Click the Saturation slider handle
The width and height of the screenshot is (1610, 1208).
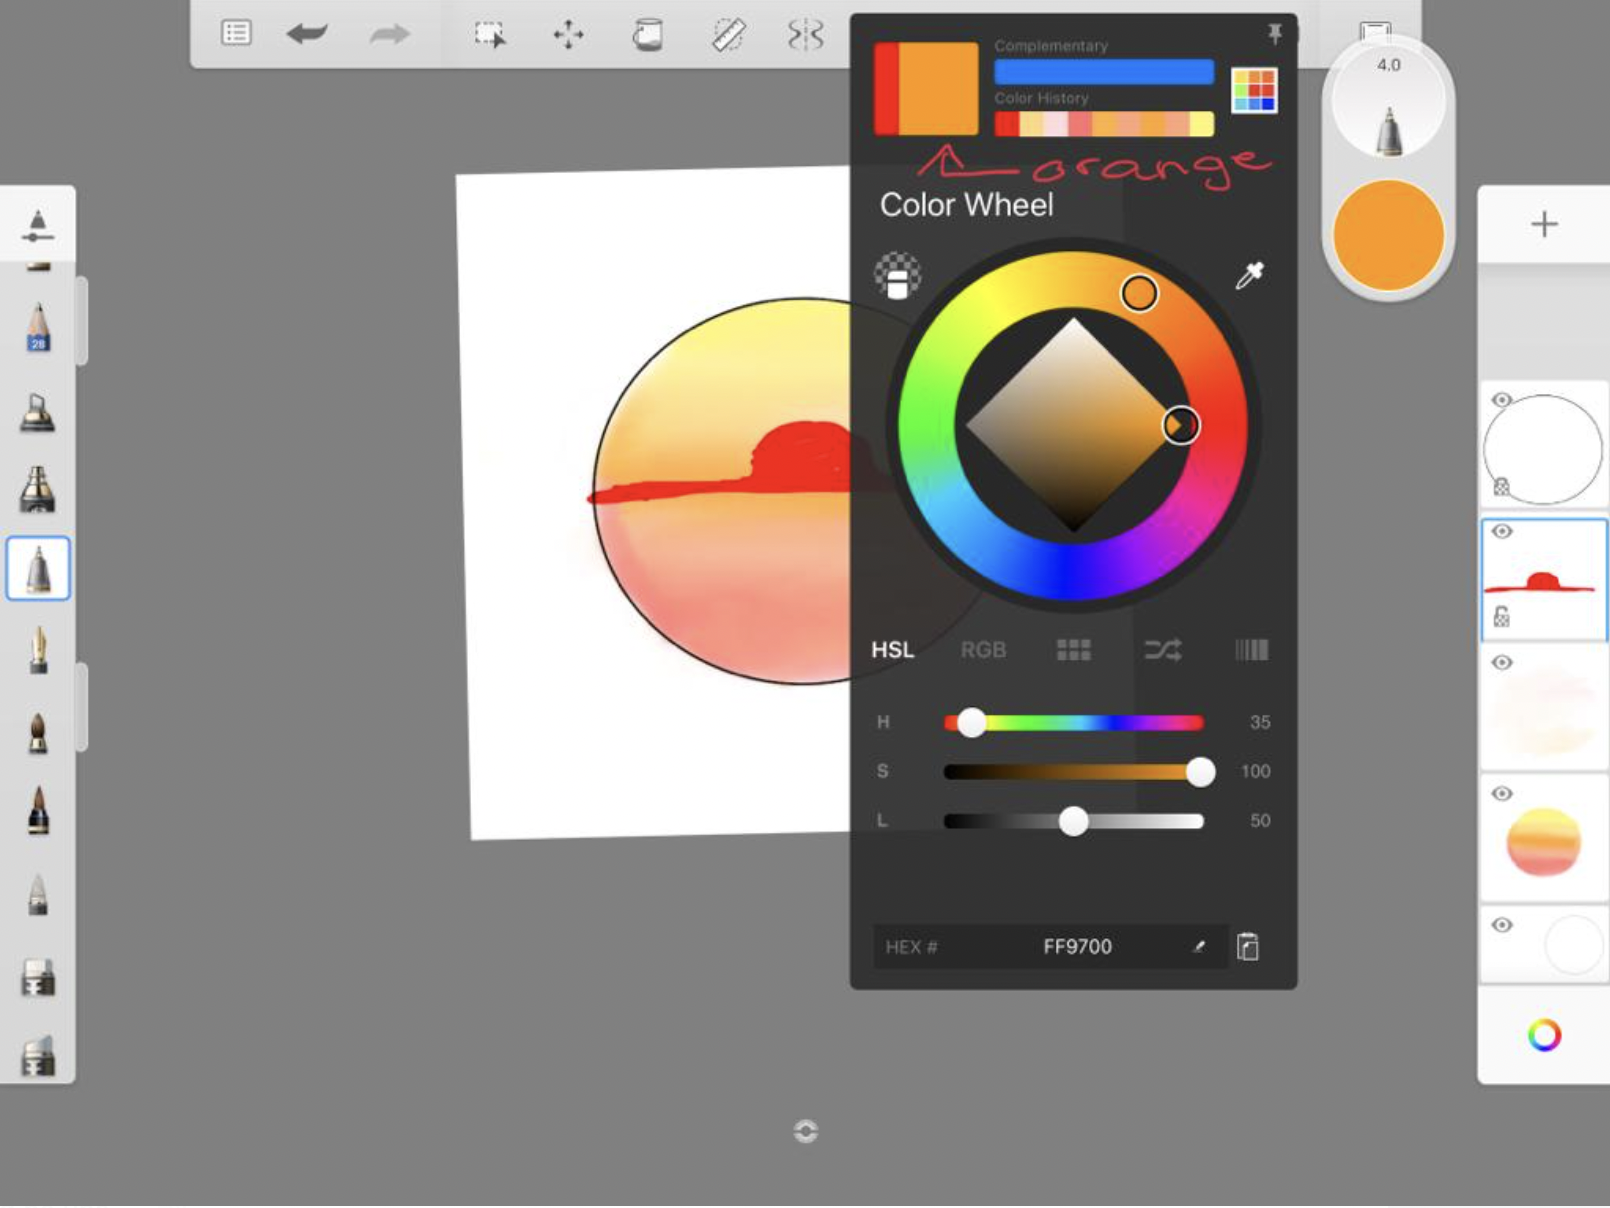(1200, 771)
